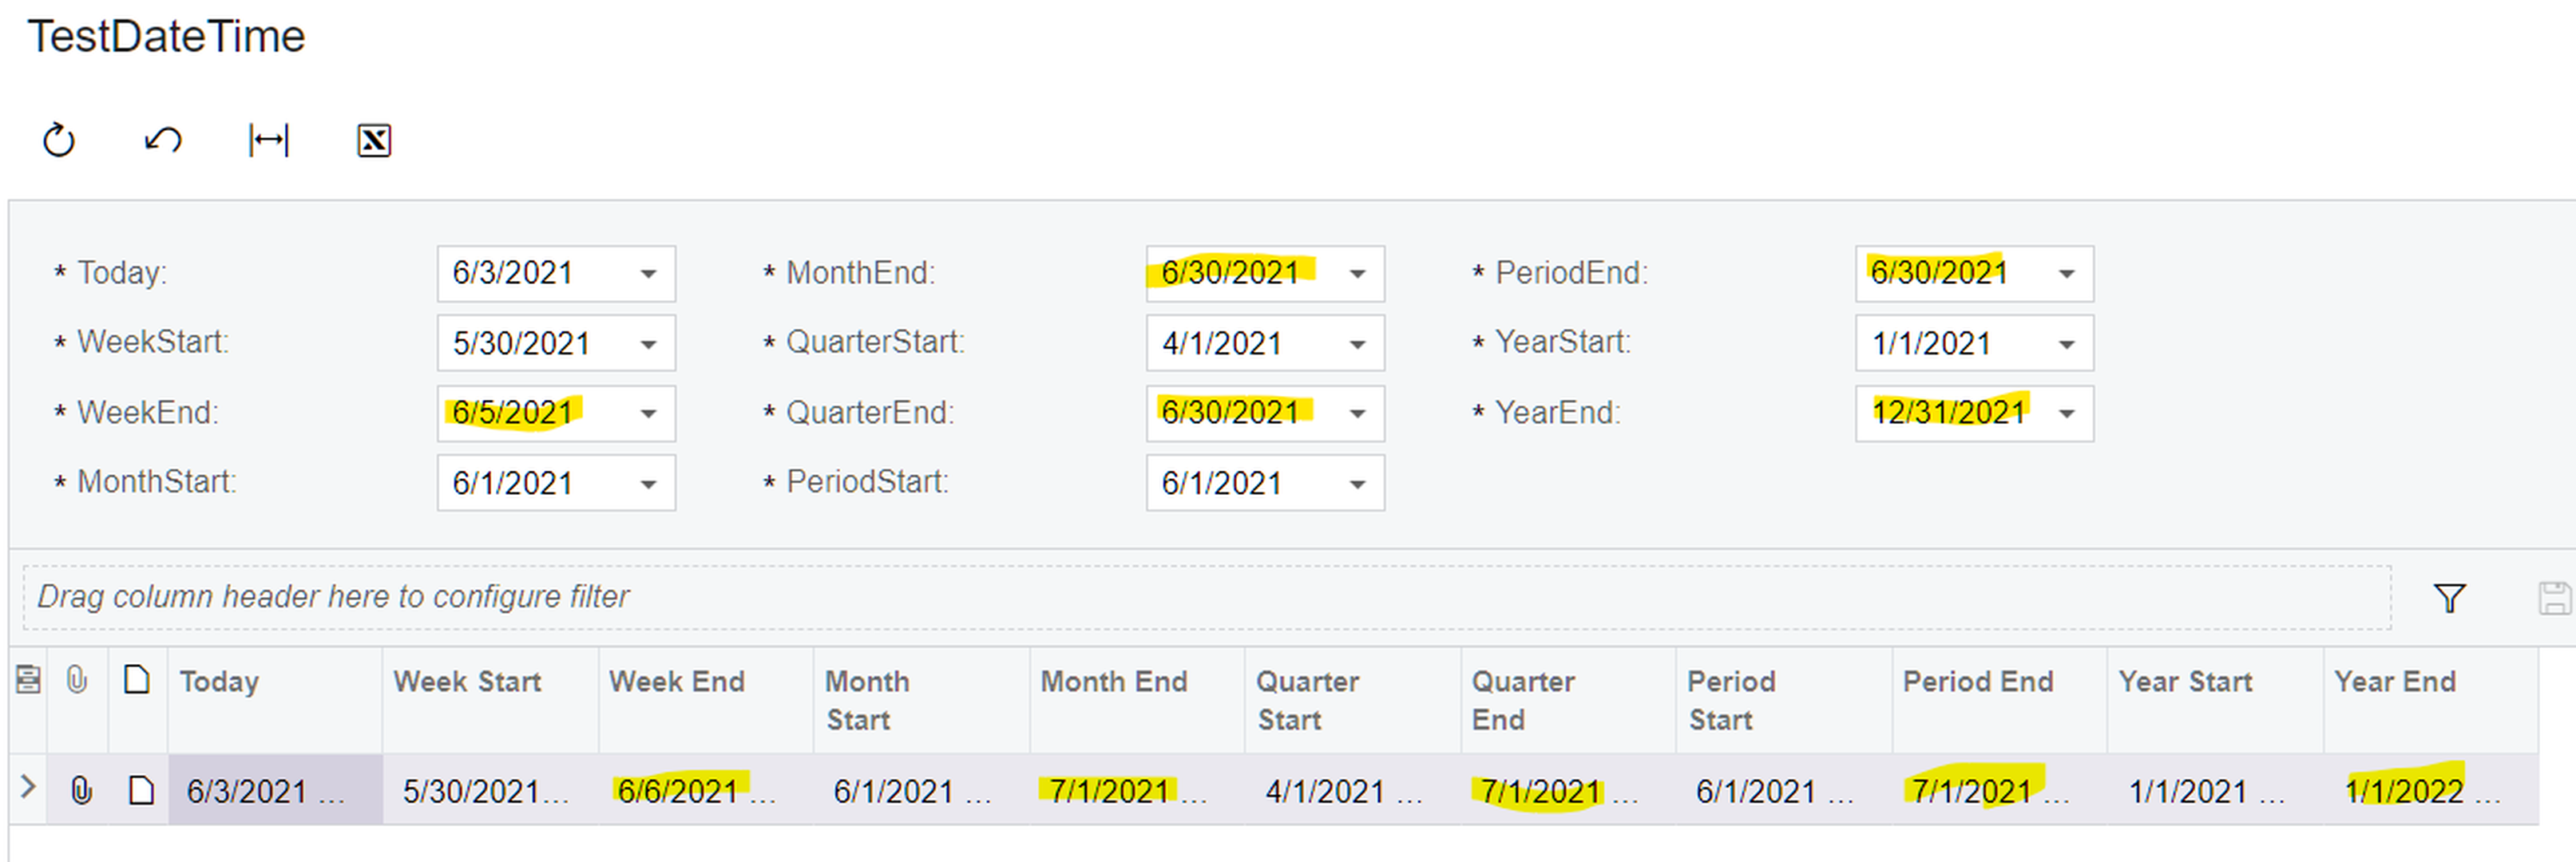2576x862 pixels.
Task: Open the MonthEnd date dropdown
Action: [x=1357, y=274]
